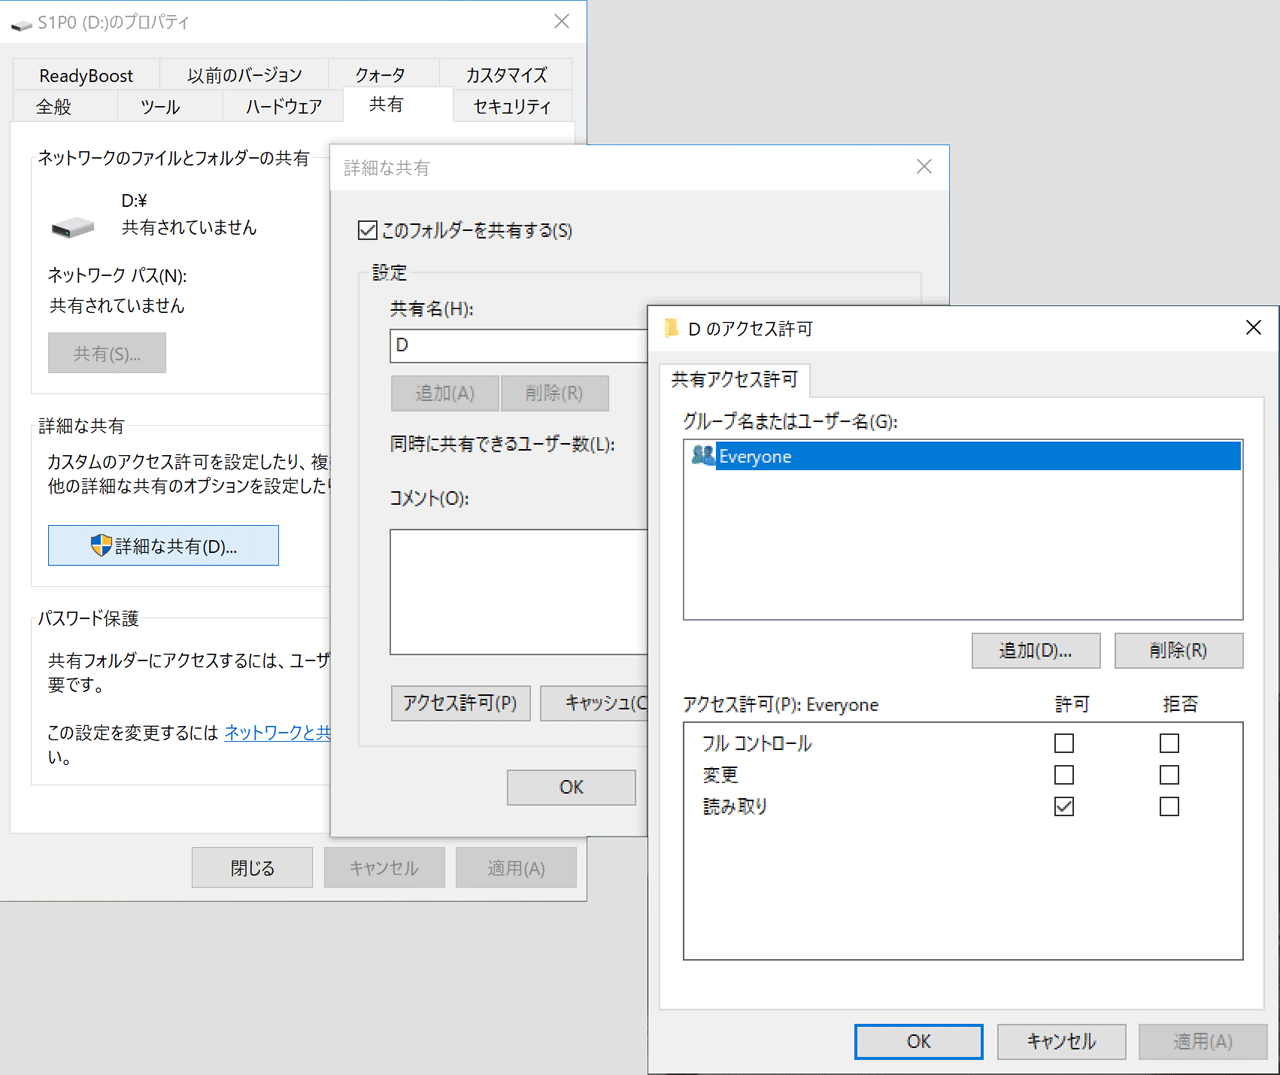Viewport: 1280px width, 1075px height.
Task: Click the shield icon on 詳細な共有(D)... button
Action: tap(100, 546)
